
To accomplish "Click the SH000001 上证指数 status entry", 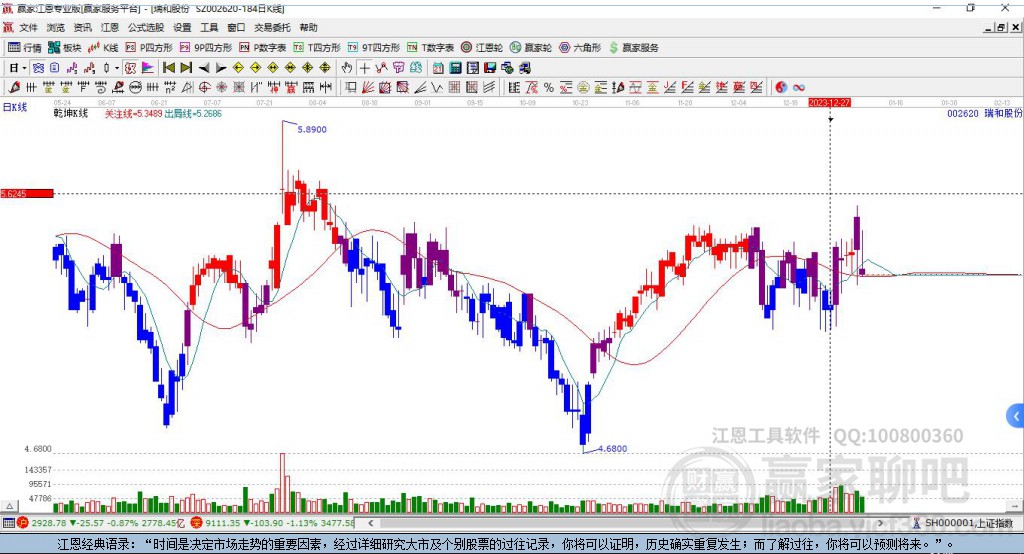I will click(x=962, y=523).
